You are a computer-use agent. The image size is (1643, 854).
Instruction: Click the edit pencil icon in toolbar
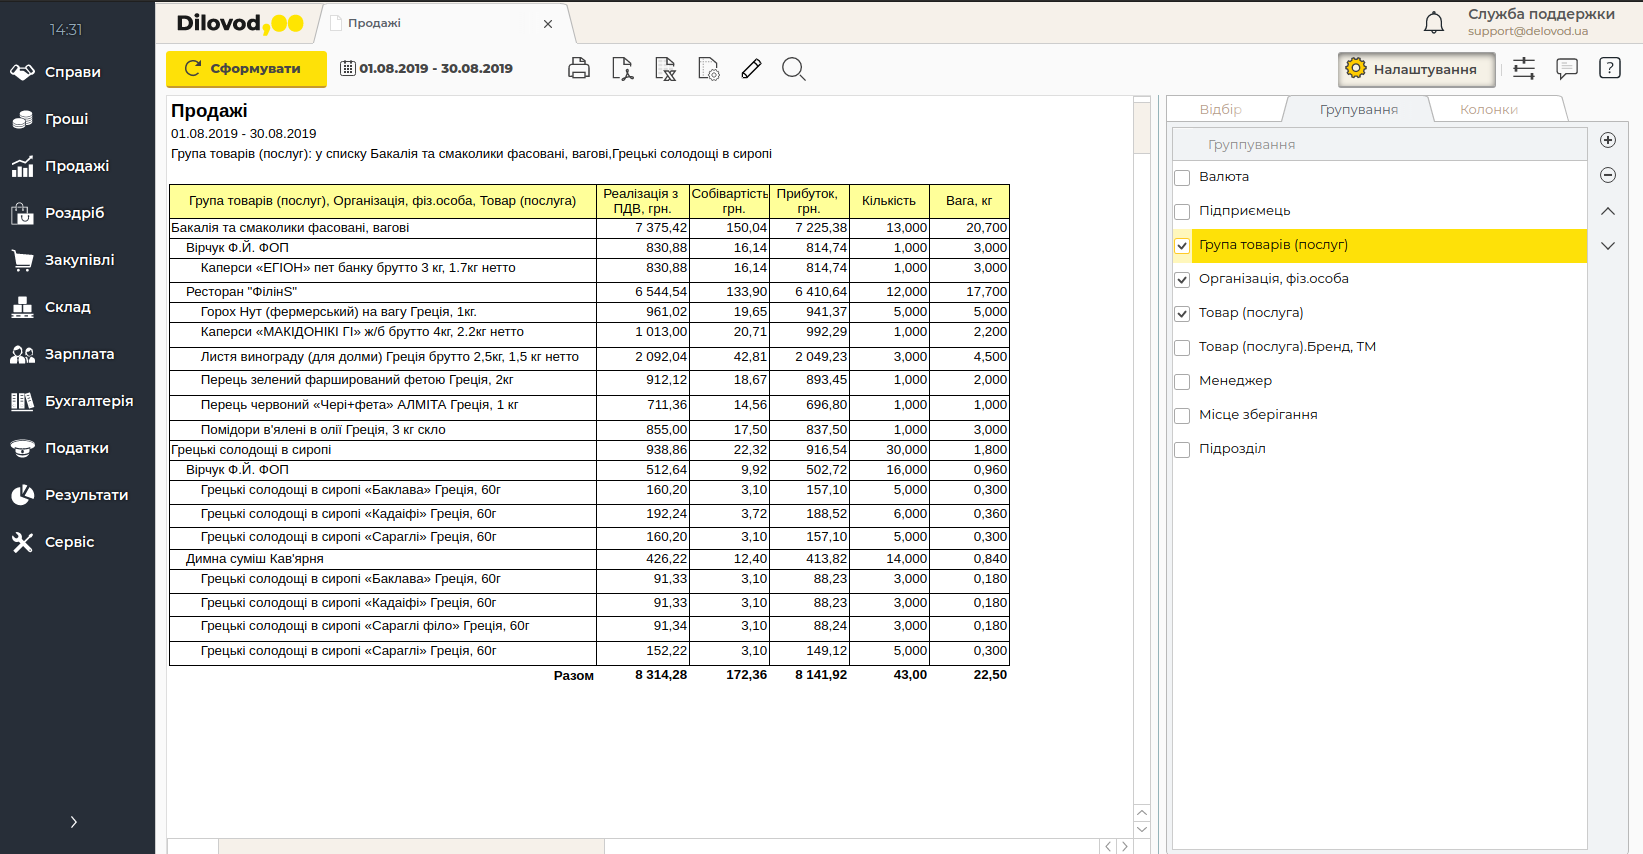(x=751, y=69)
